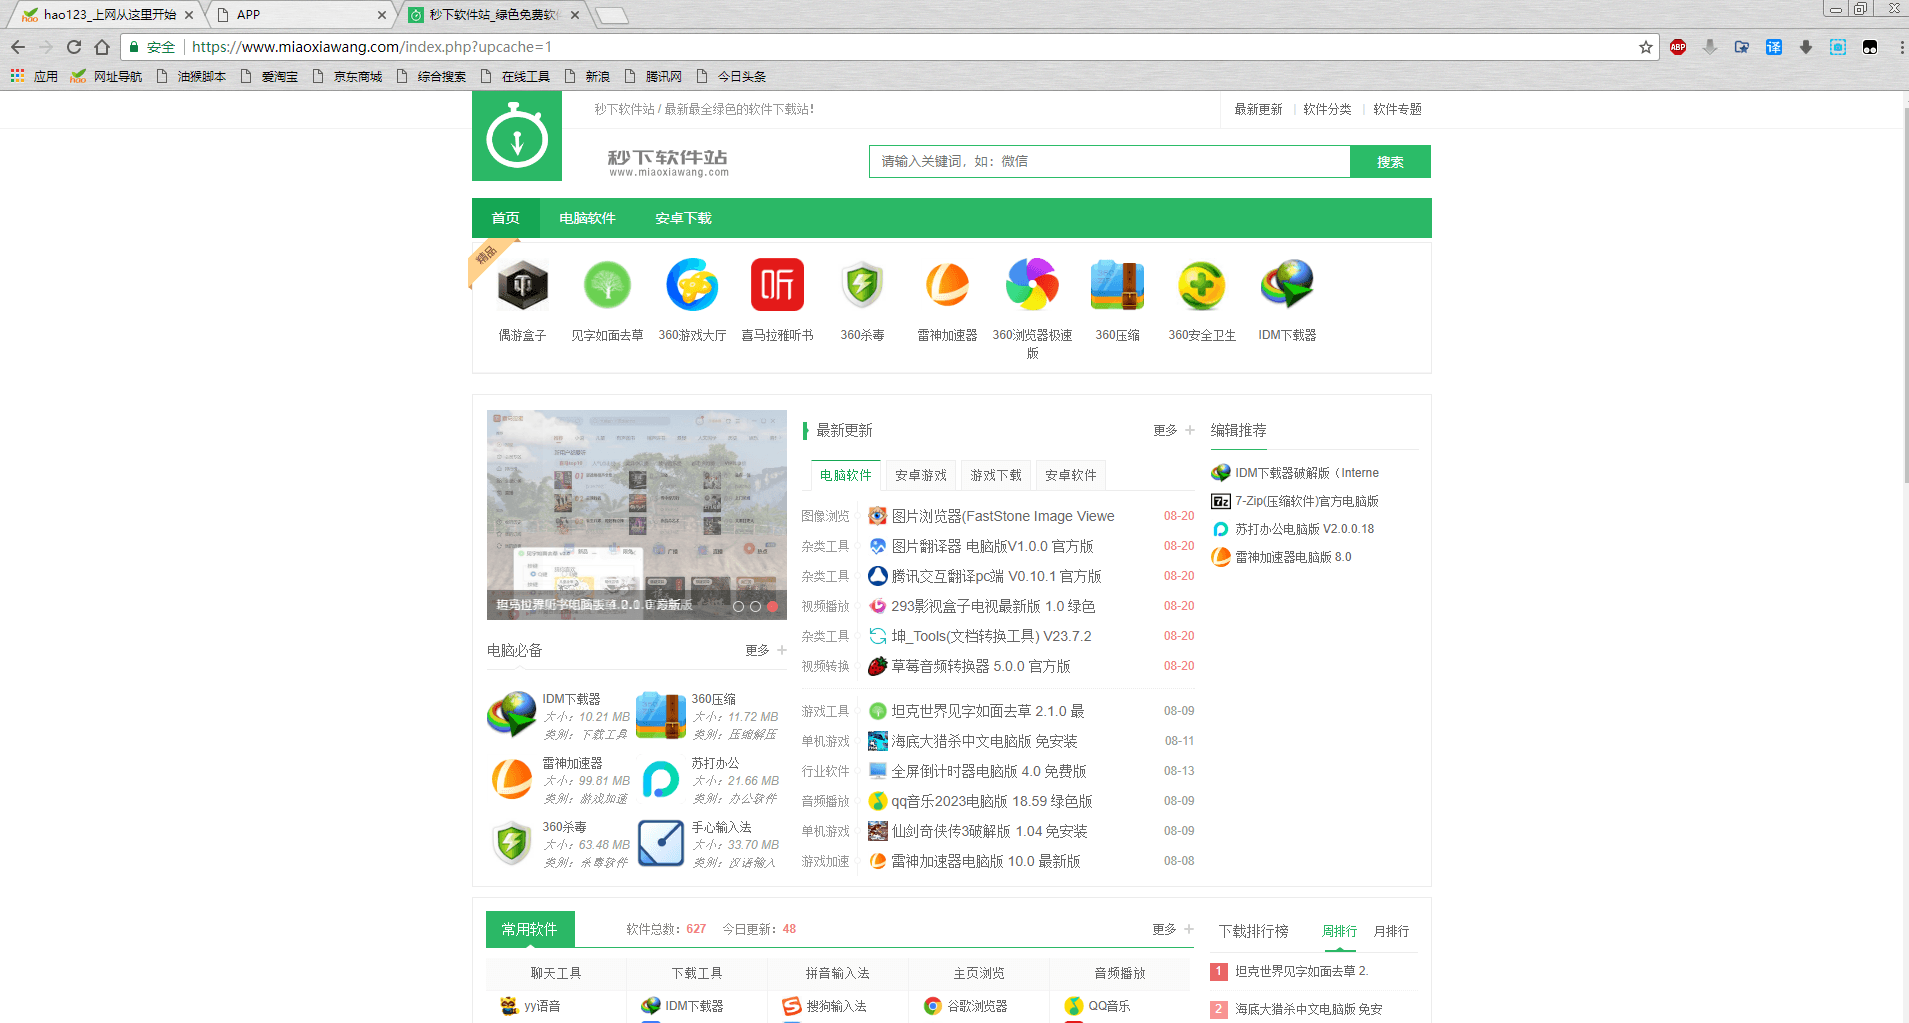
Task: Click the 苏打办公 icon under 电脑必备
Action: point(660,779)
